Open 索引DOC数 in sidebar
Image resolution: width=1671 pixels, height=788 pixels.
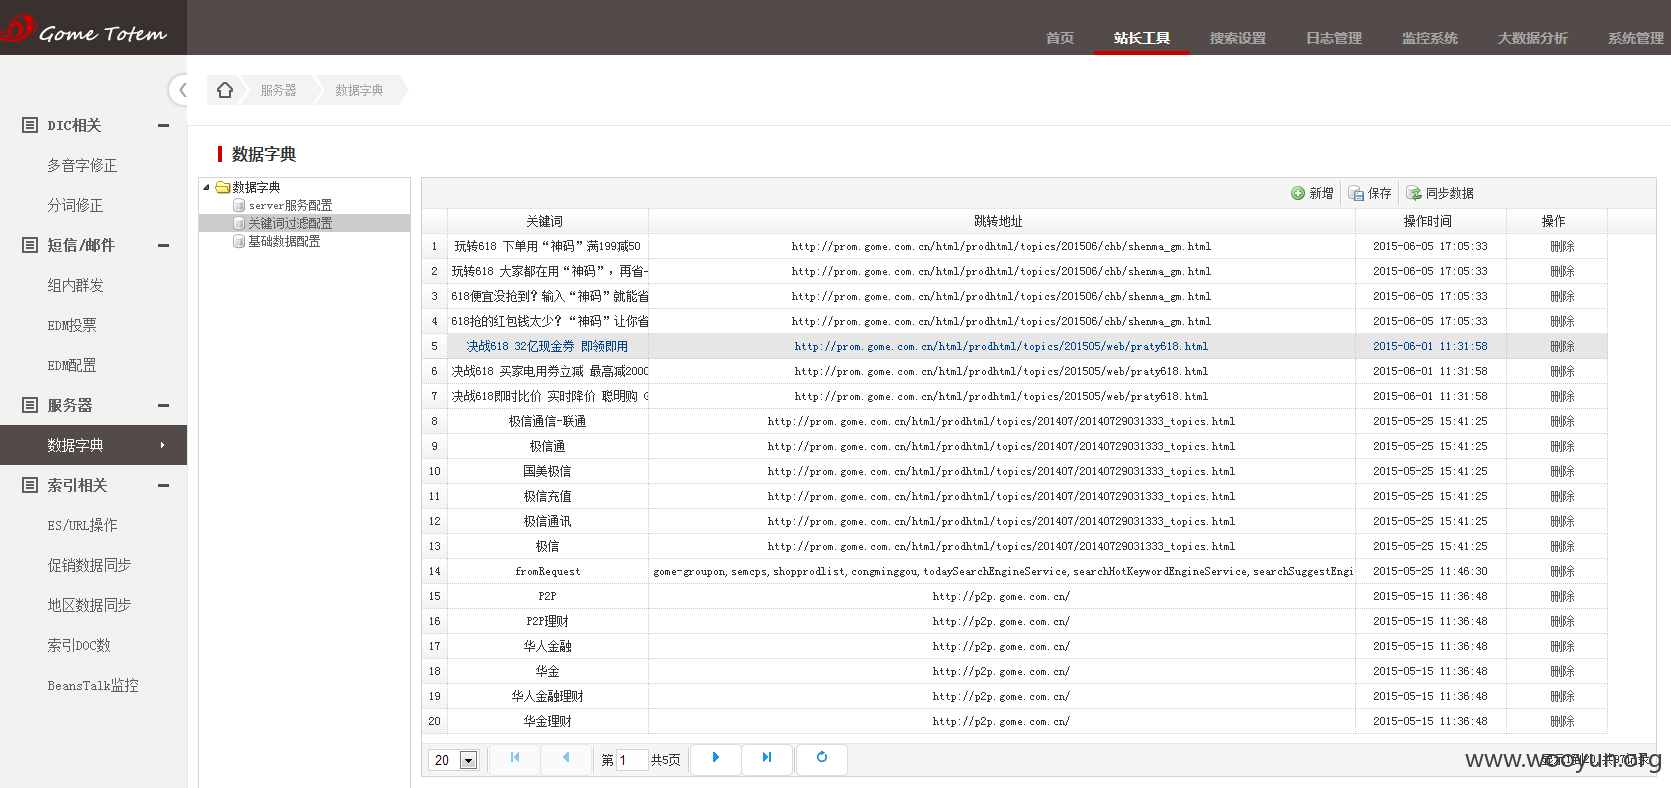pos(79,645)
